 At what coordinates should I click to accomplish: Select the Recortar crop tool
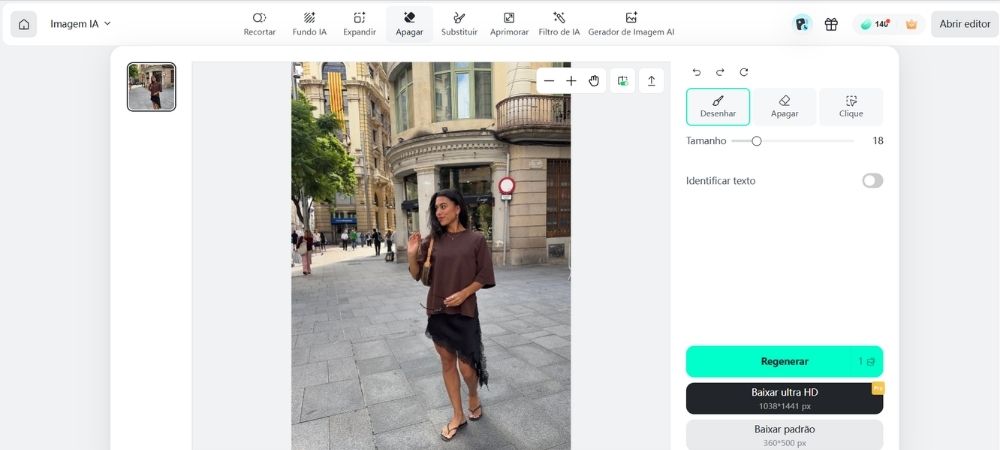260,24
